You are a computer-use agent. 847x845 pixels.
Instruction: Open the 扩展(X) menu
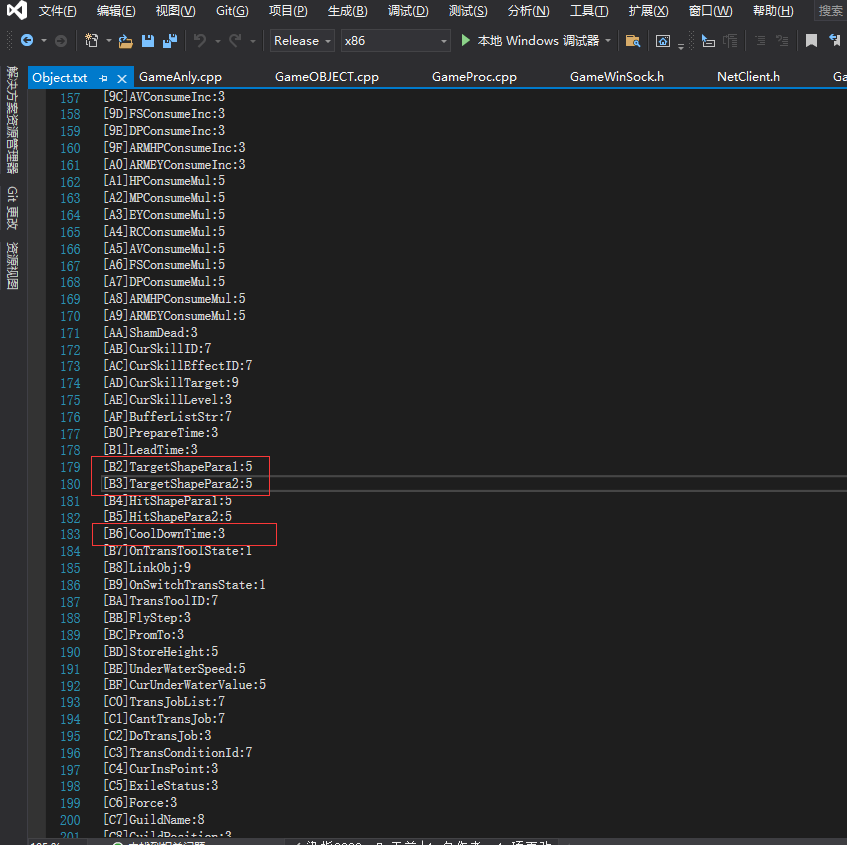(648, 11)
